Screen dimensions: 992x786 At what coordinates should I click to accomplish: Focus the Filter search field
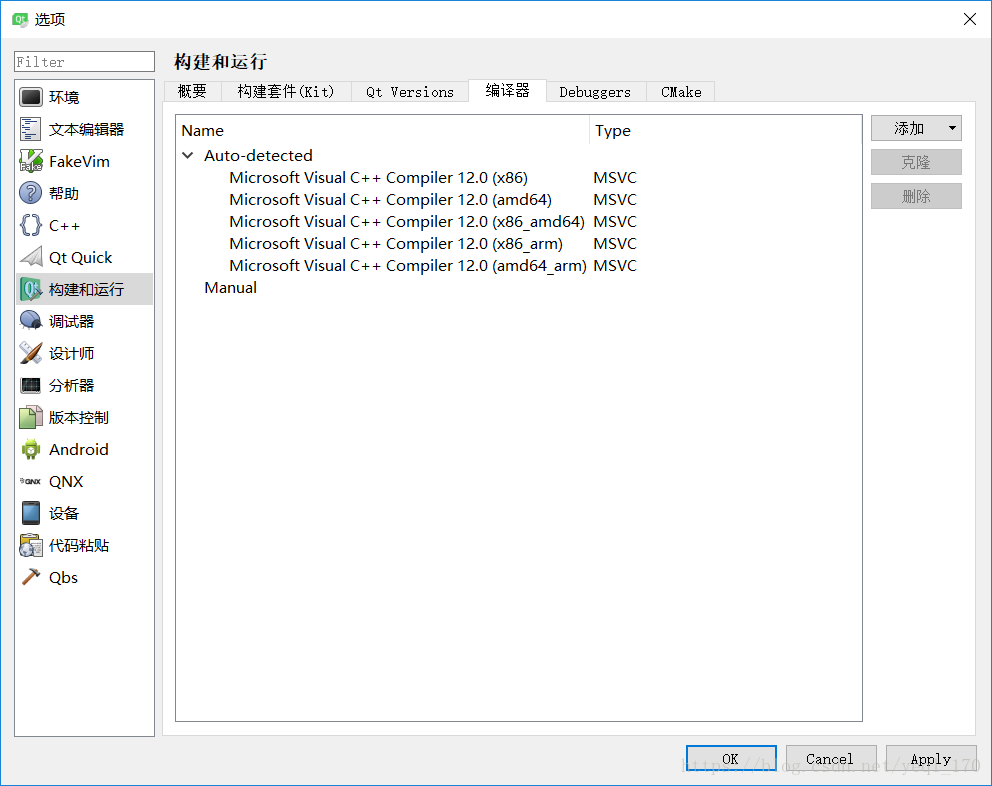[84, 61]
